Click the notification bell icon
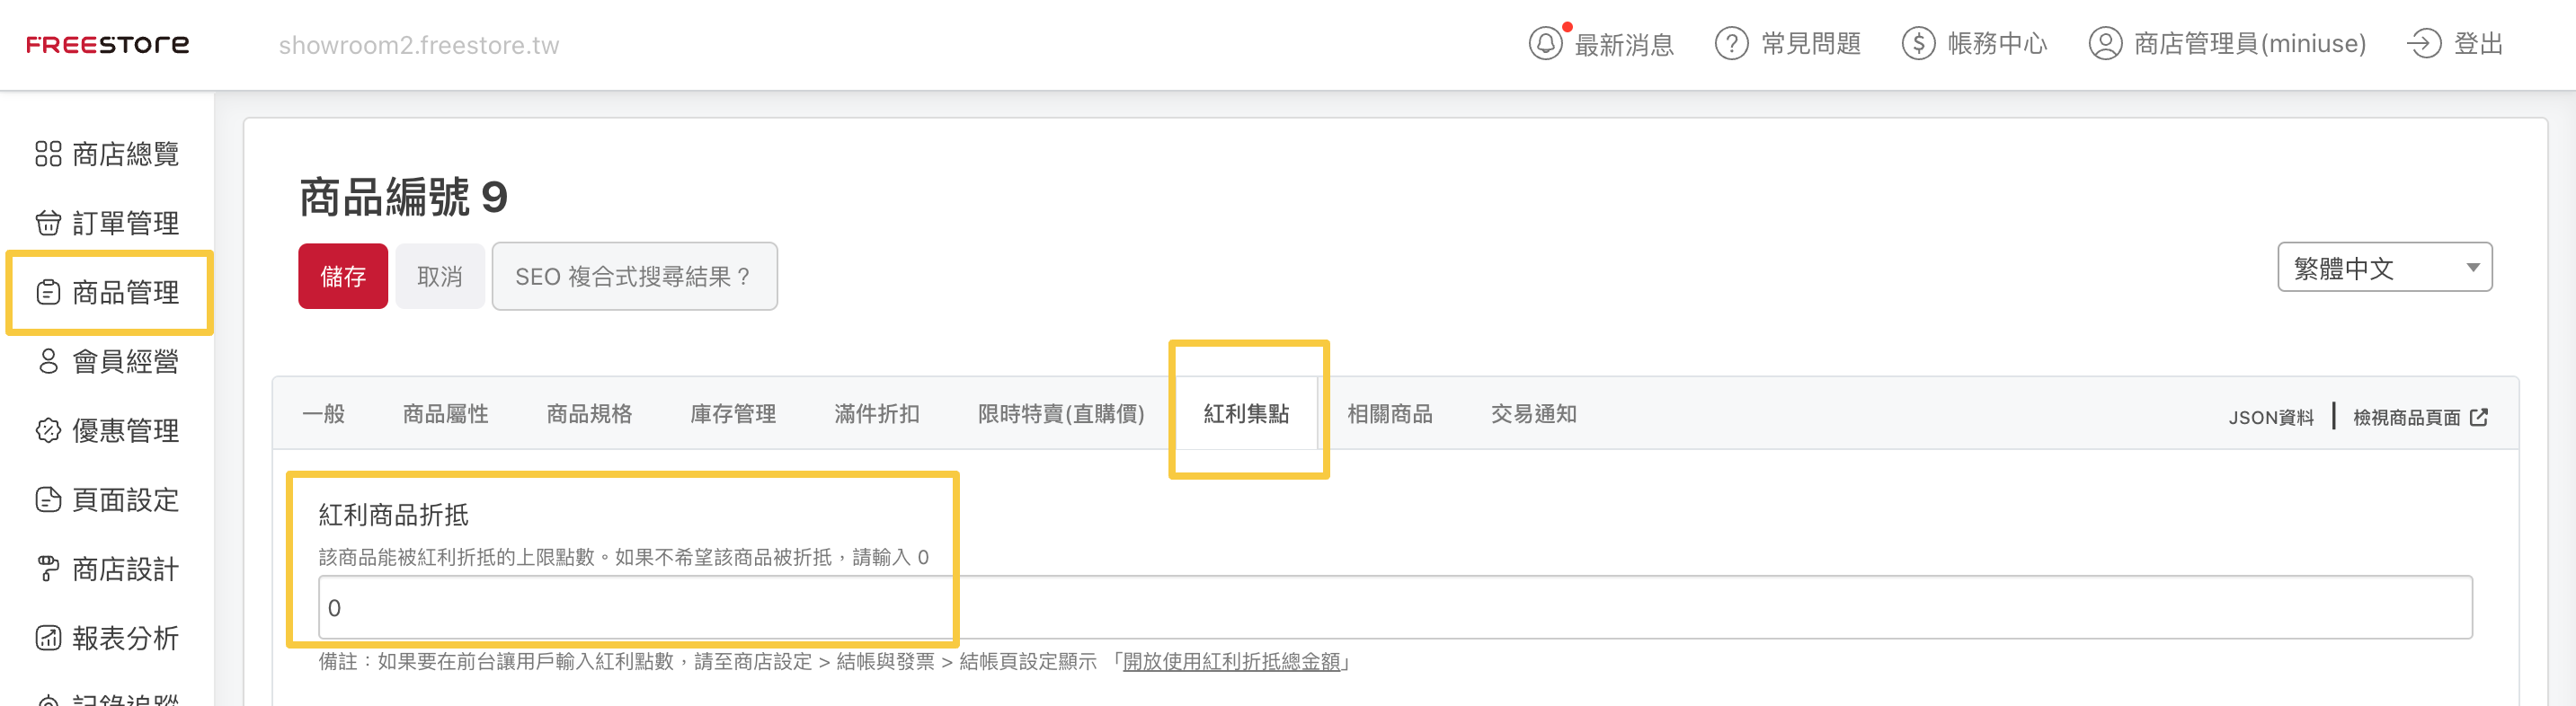Screen dimensions: 2576x706 pos(1545,44)
